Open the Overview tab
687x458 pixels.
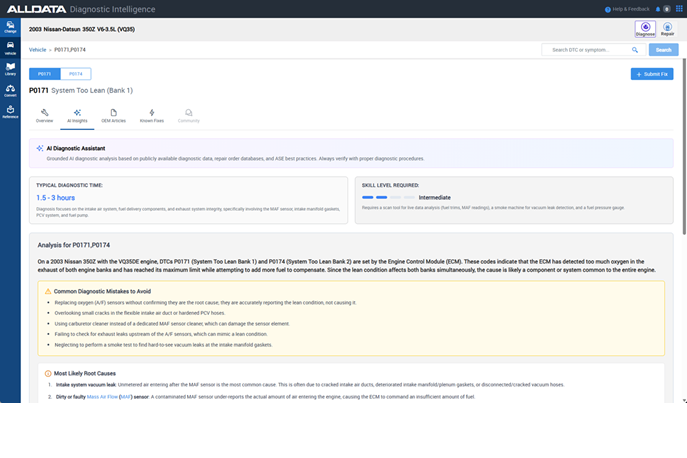pyautogui.click(x=44, y=116)
